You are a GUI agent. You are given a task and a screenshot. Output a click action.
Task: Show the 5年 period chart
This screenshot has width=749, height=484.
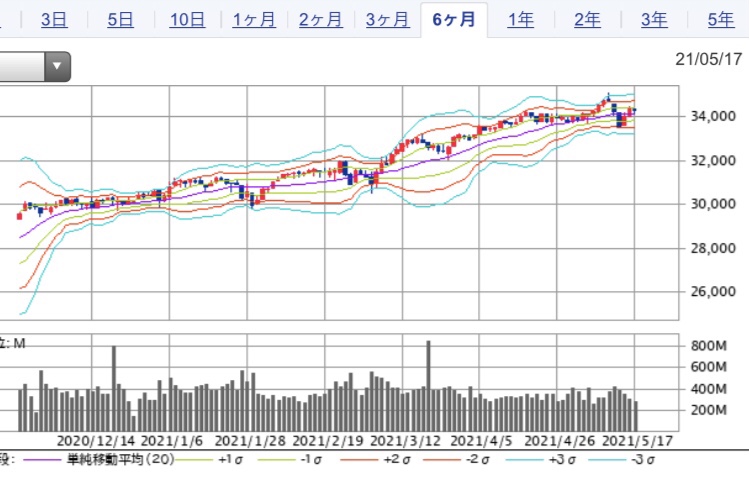721,20
